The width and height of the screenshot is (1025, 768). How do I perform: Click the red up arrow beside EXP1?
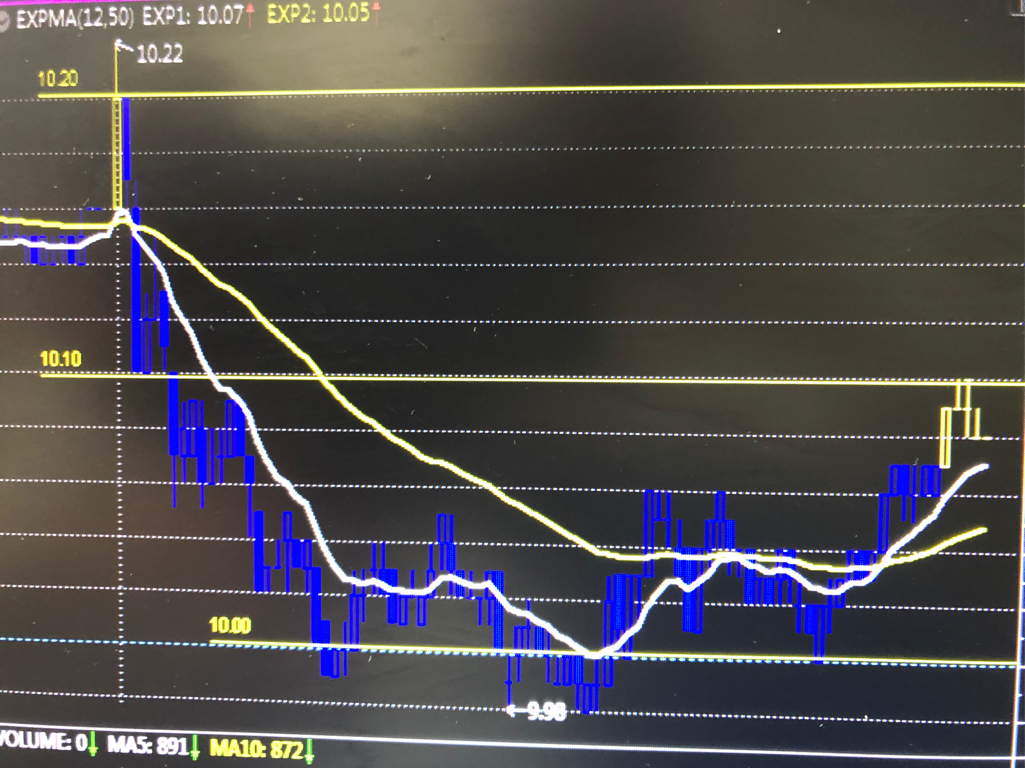(x=250, y=14)
